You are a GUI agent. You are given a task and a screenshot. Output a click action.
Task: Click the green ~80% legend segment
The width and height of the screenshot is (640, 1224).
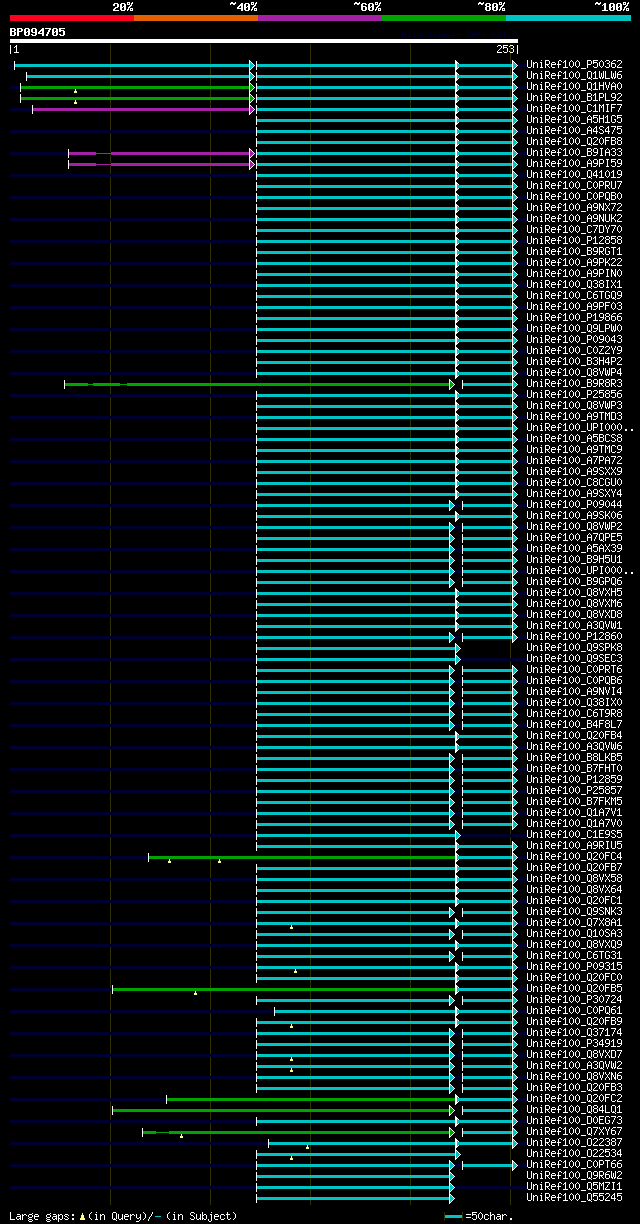[444, 18]
